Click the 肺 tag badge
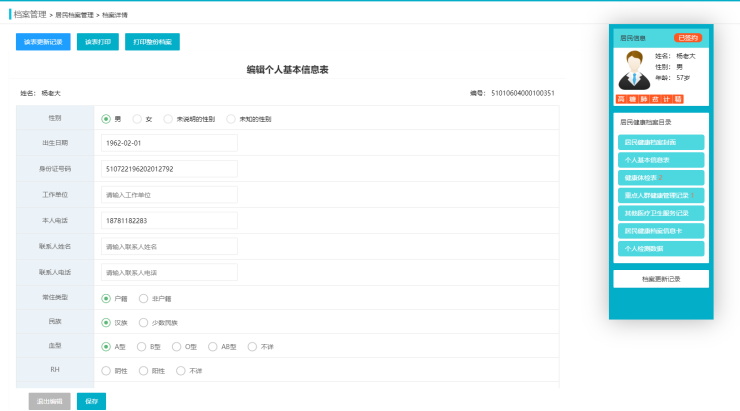This screenshot has height=411, width=740. 644,99
